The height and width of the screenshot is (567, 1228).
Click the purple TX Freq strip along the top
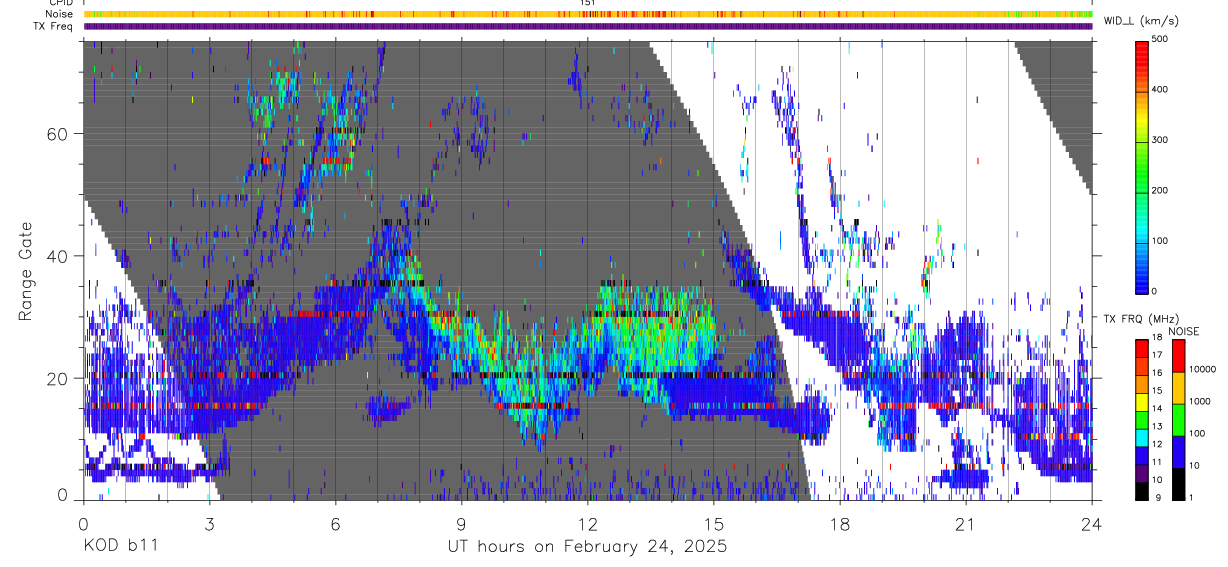coord(588,26)
